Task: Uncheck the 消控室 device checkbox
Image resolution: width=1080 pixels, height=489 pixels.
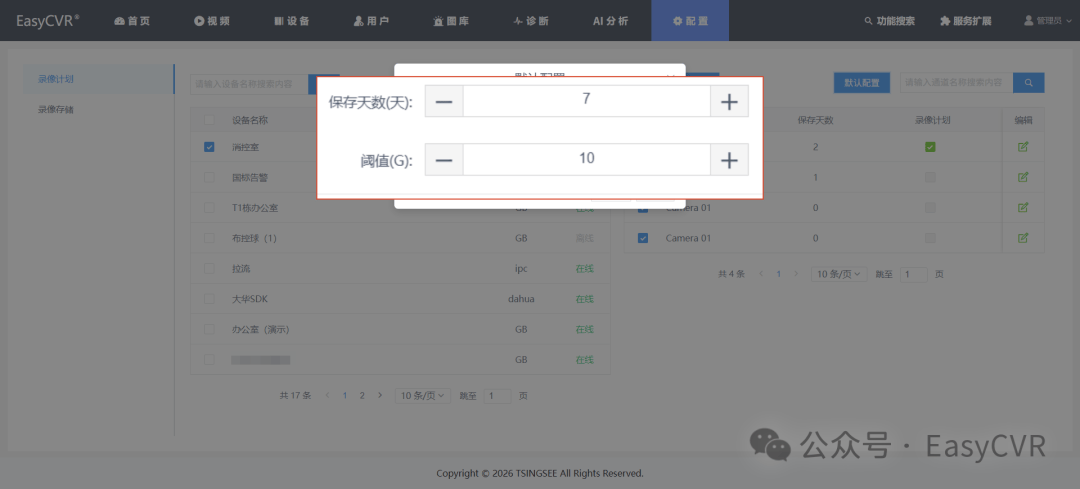Action: click(x=209, y=147)
